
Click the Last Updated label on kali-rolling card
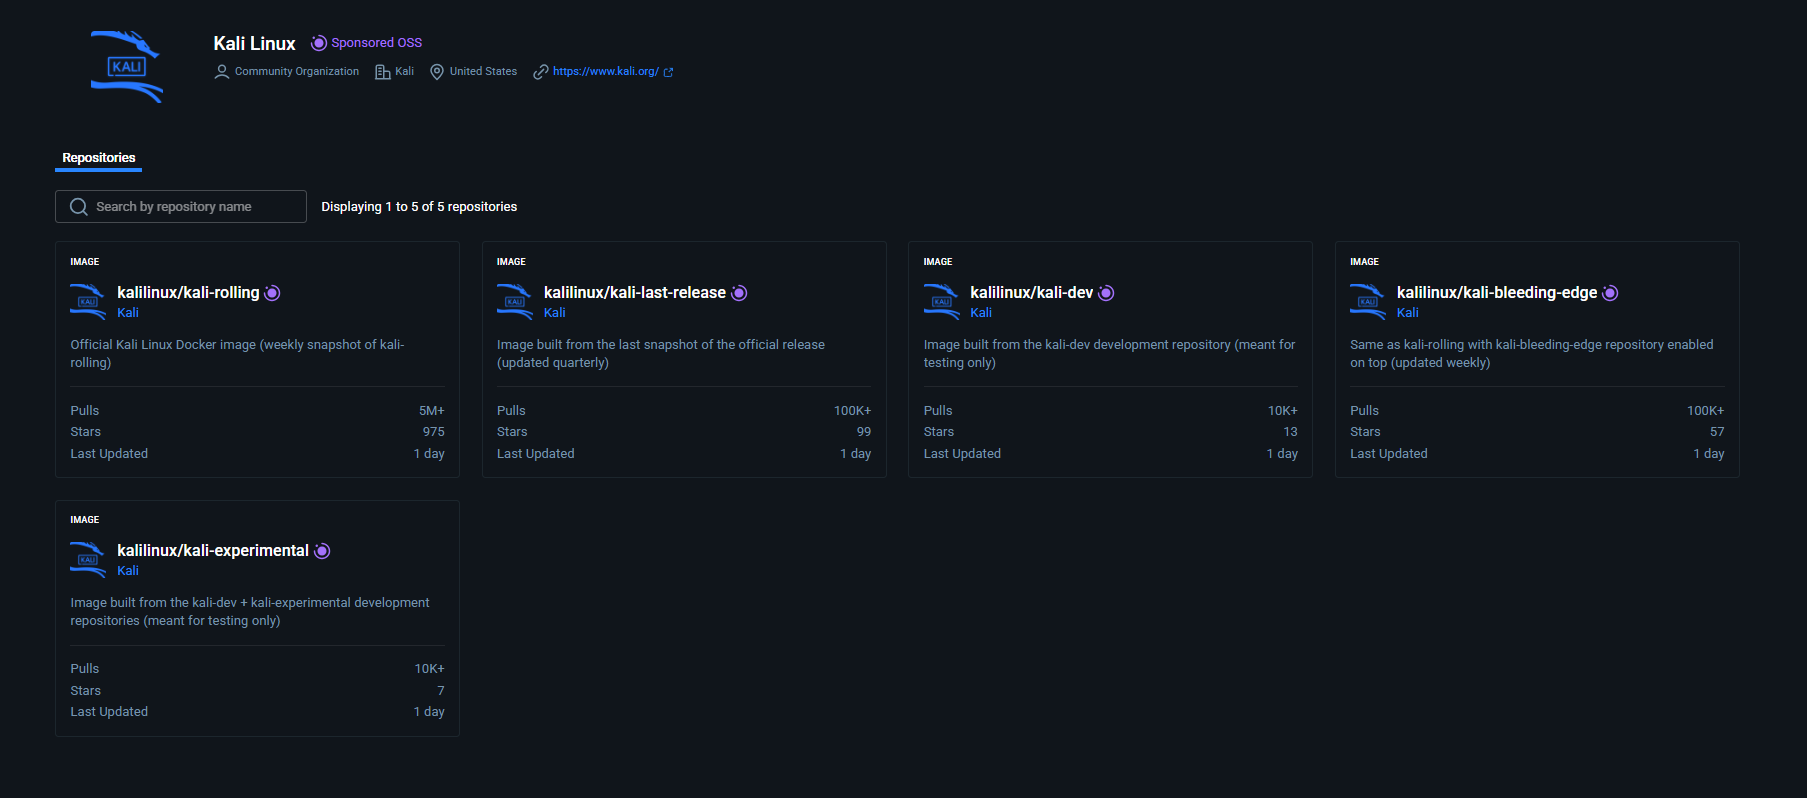click(x=109, y=454)
